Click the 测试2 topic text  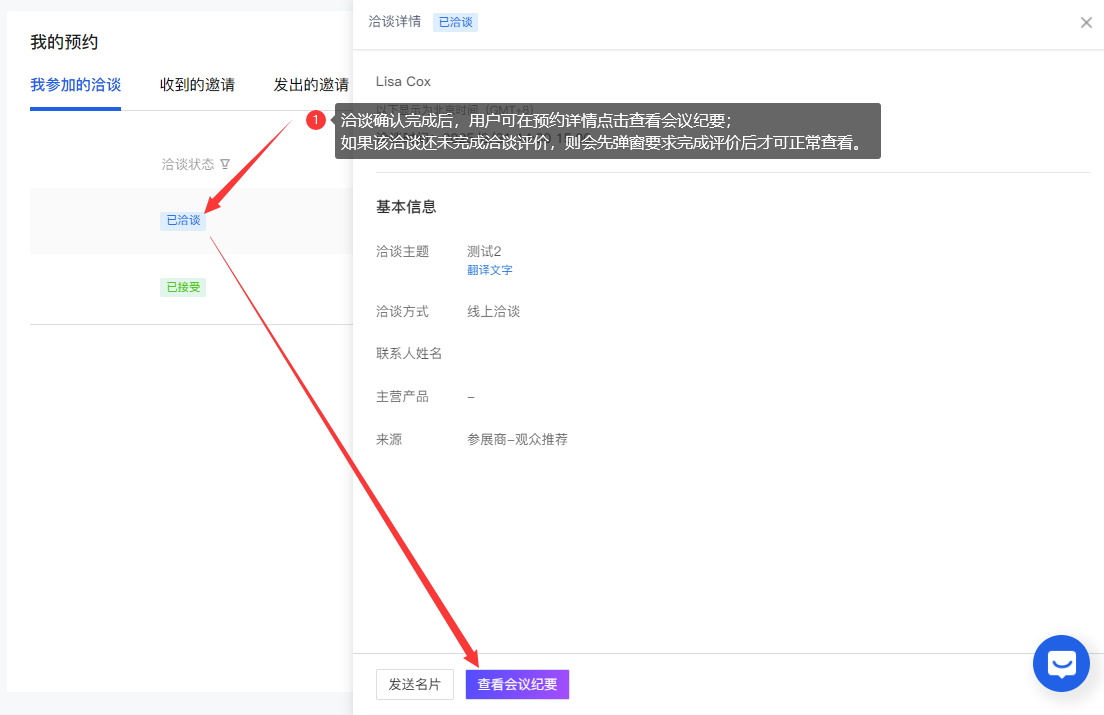(x=484, y=251)
